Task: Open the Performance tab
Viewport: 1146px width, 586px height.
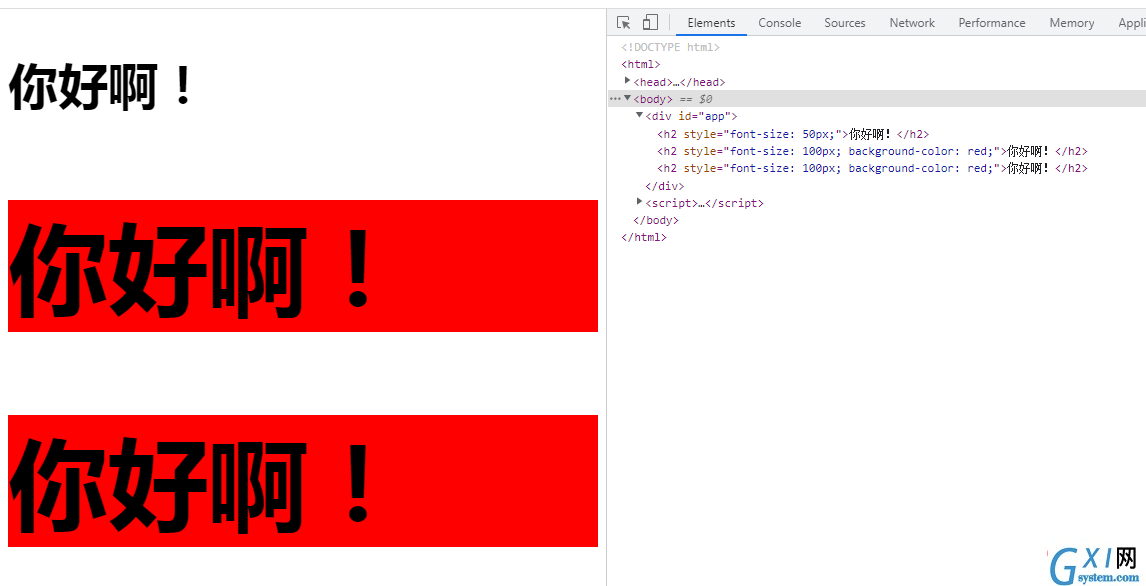Action: pyautogui.click(x=991, y=23)
